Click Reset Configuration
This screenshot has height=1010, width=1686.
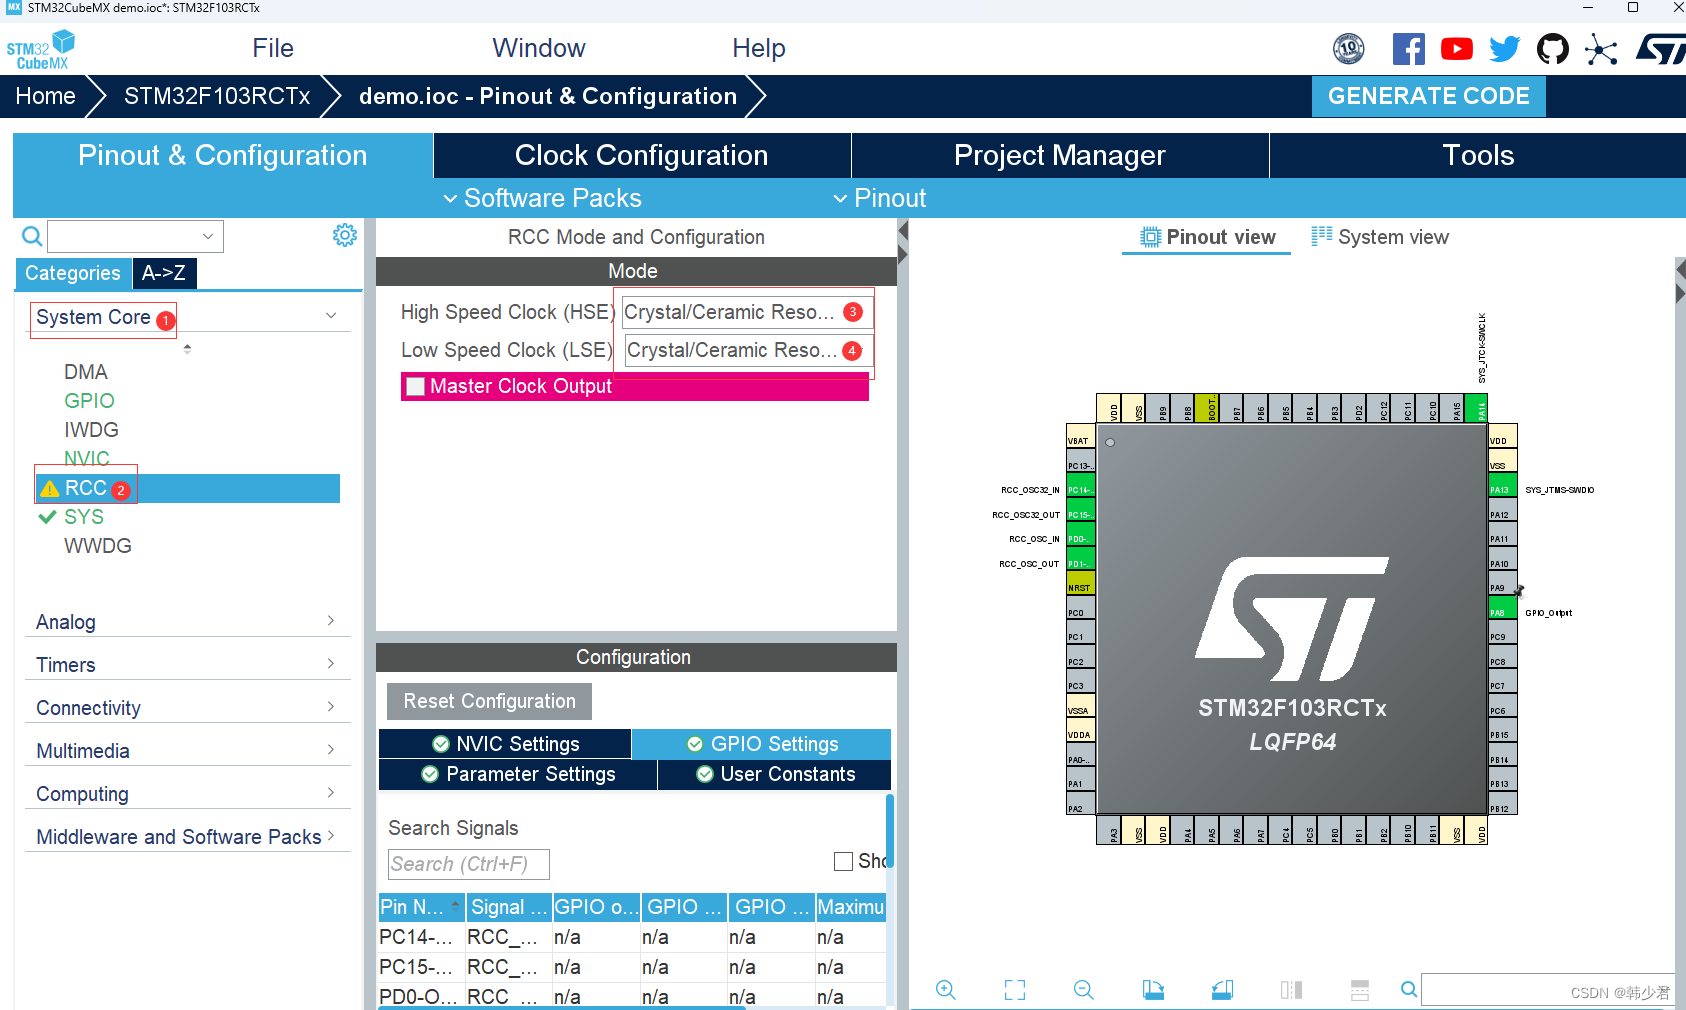488,701
